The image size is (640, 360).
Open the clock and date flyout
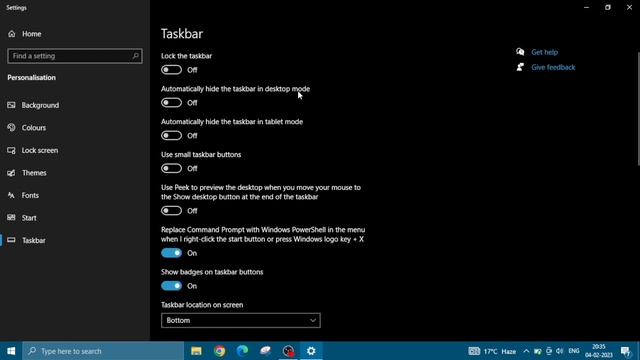tap(599, 351)
